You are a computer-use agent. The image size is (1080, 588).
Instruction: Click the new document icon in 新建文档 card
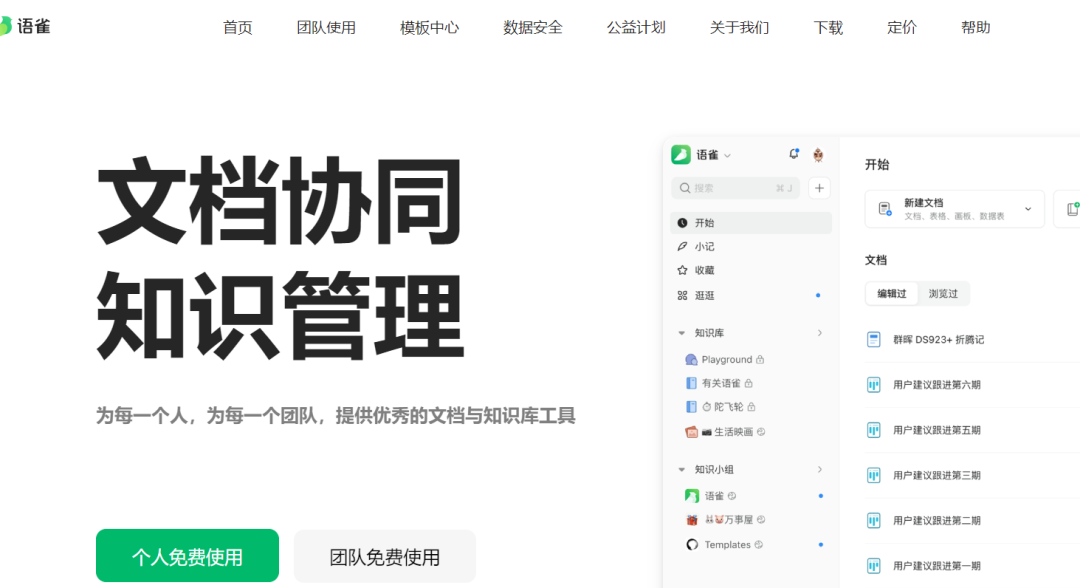(884, 209)
